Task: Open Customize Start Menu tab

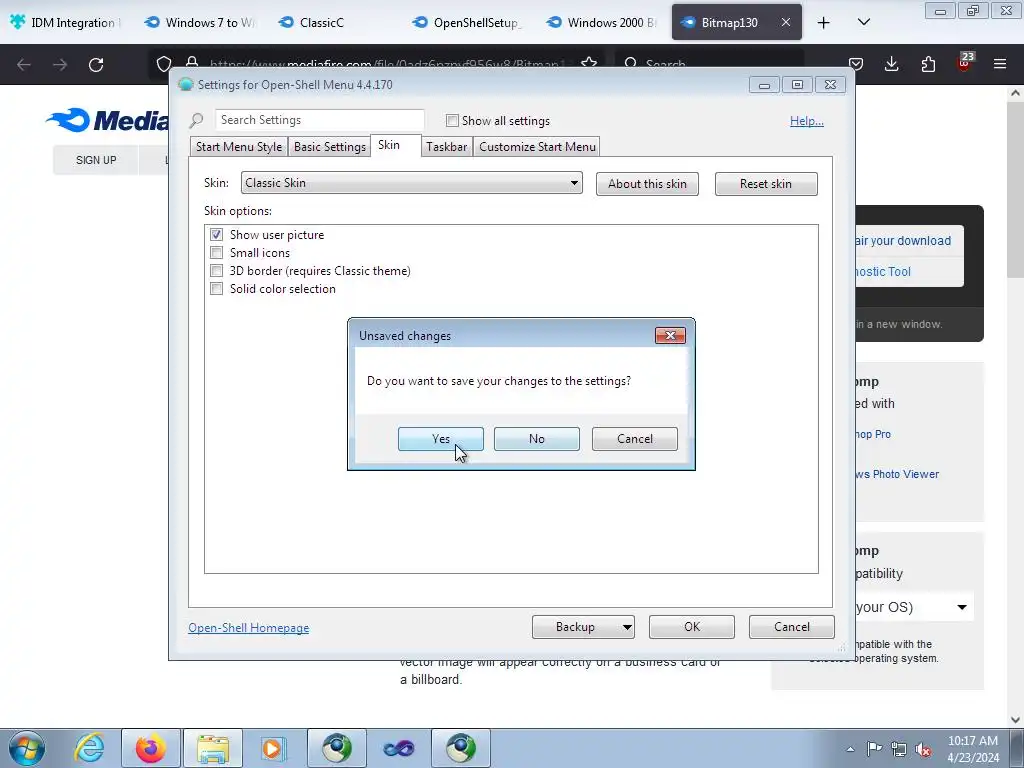Action: 537,146
